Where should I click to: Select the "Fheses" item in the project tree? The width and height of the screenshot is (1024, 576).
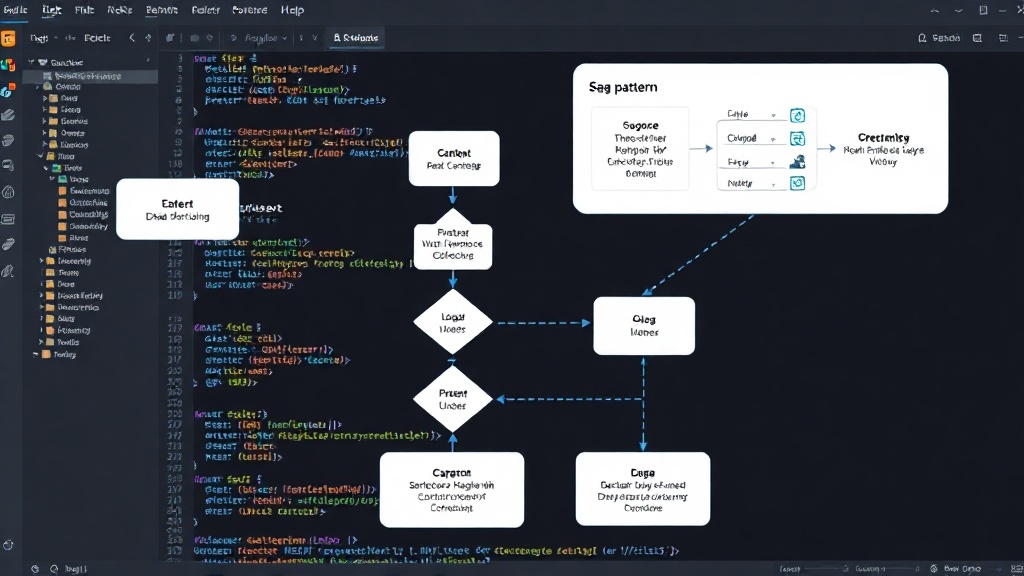click(67, 249)
